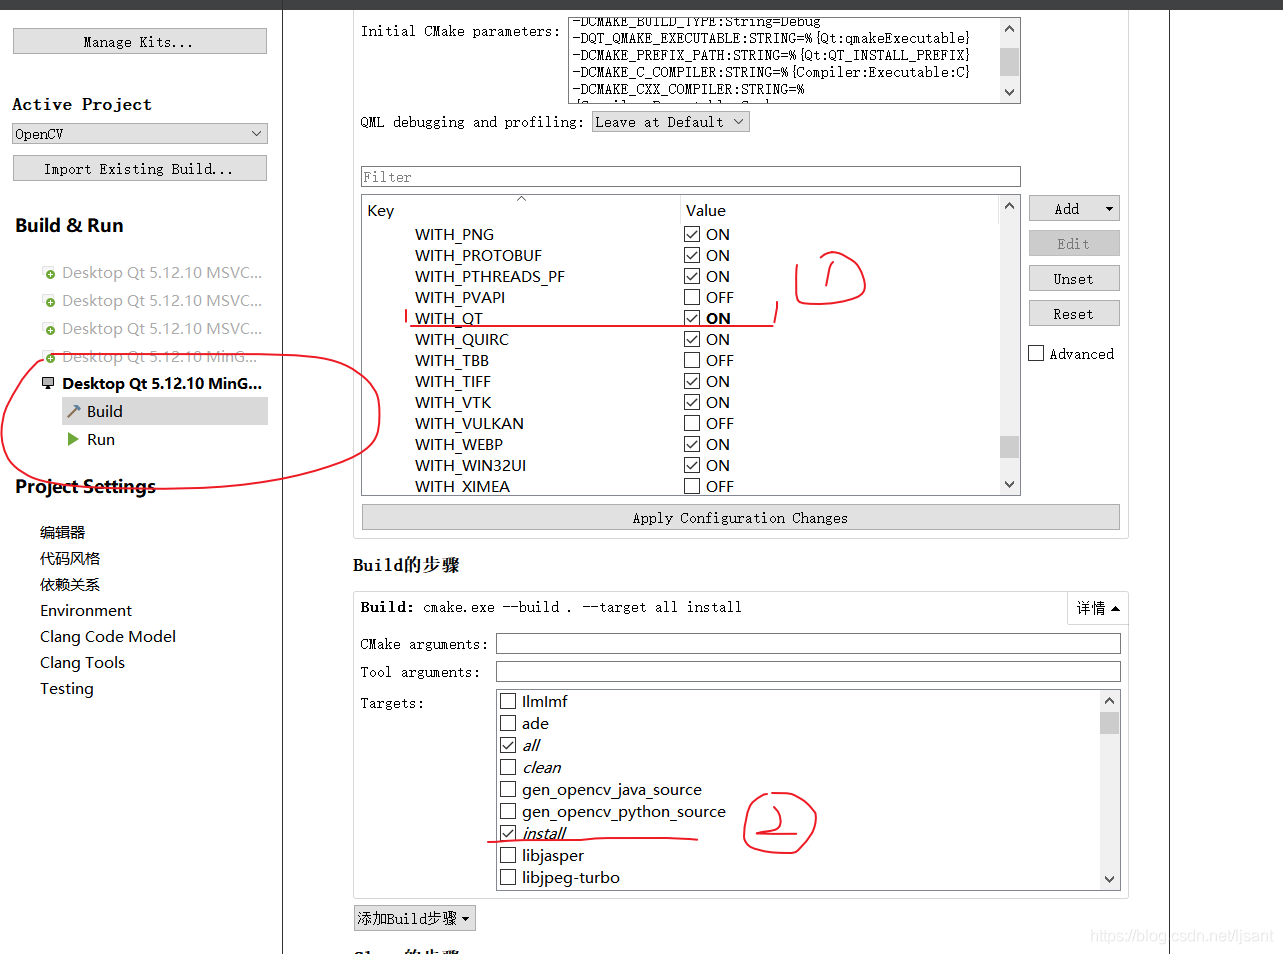The height and width of the screenshot is (954, 1283).
Task: Check the ade target checkbox
Action: point(508,723)
